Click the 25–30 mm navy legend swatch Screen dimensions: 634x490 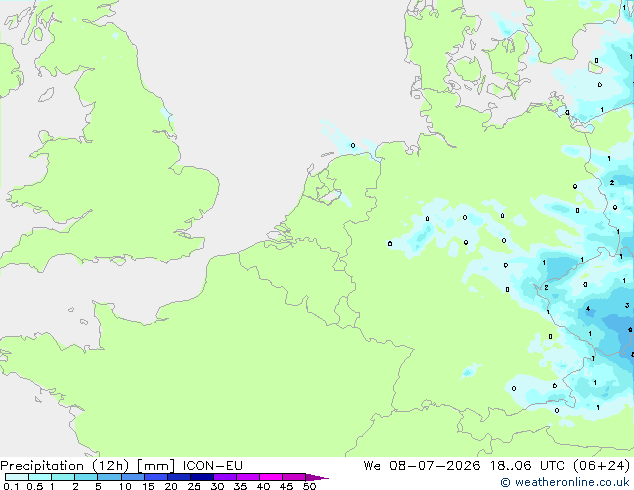[202, 477]
